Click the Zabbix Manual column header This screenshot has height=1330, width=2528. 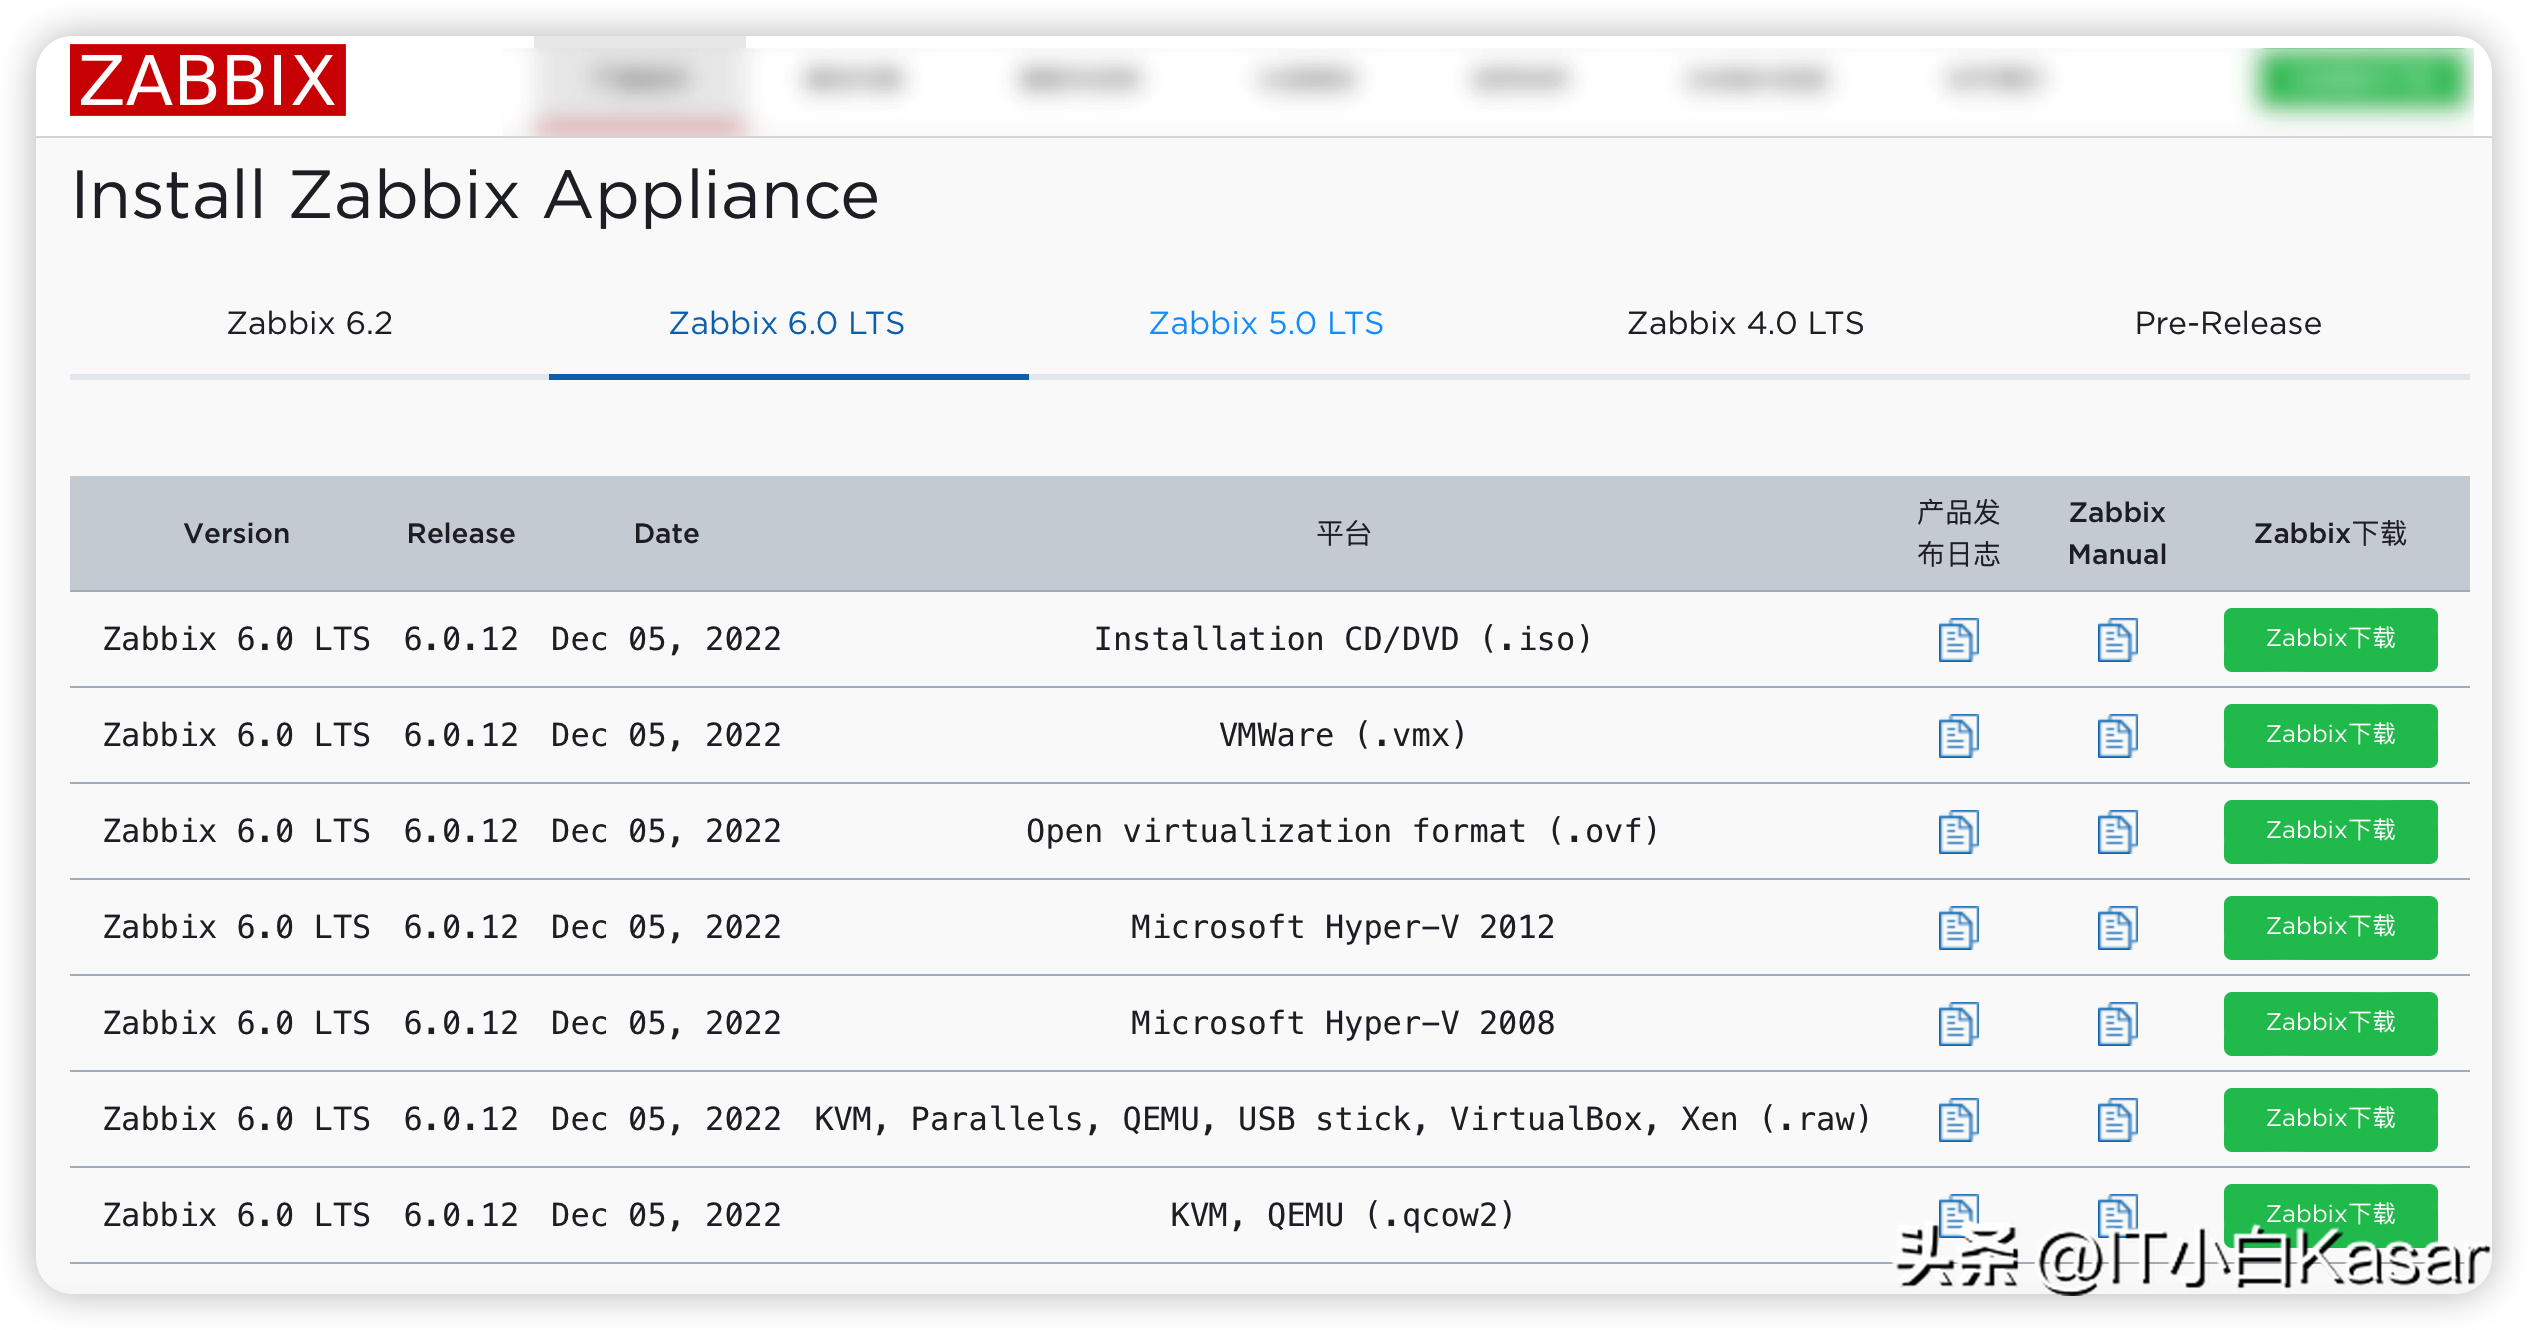click(2117, 533)
